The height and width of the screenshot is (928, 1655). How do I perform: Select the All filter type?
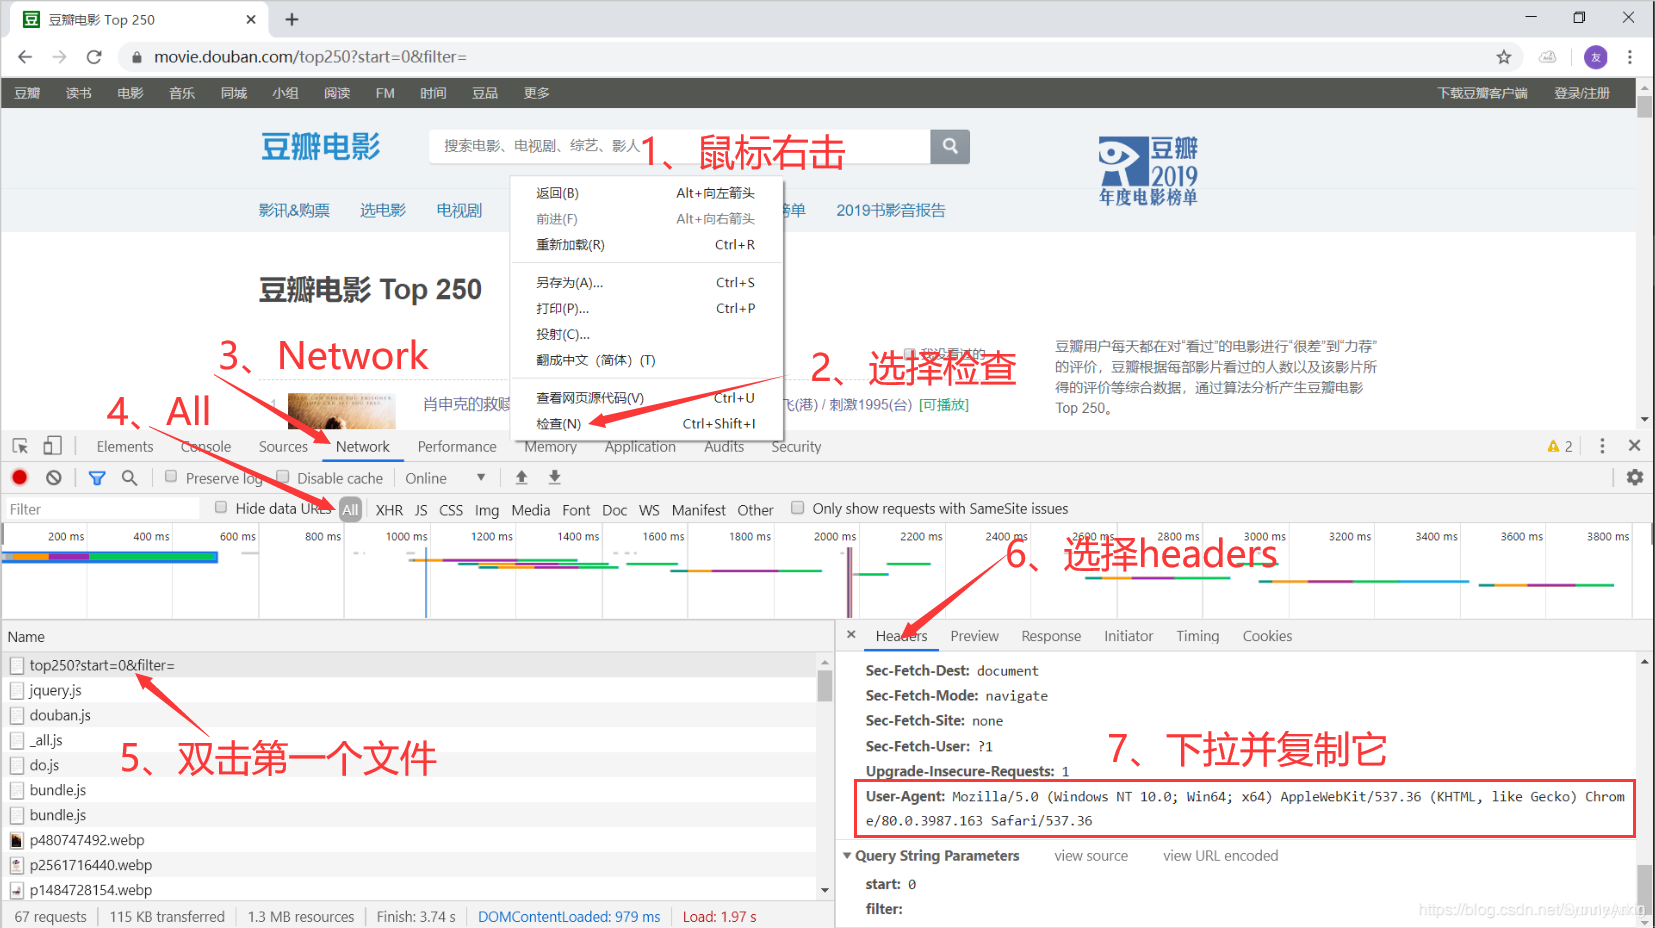tap(350, 509)
